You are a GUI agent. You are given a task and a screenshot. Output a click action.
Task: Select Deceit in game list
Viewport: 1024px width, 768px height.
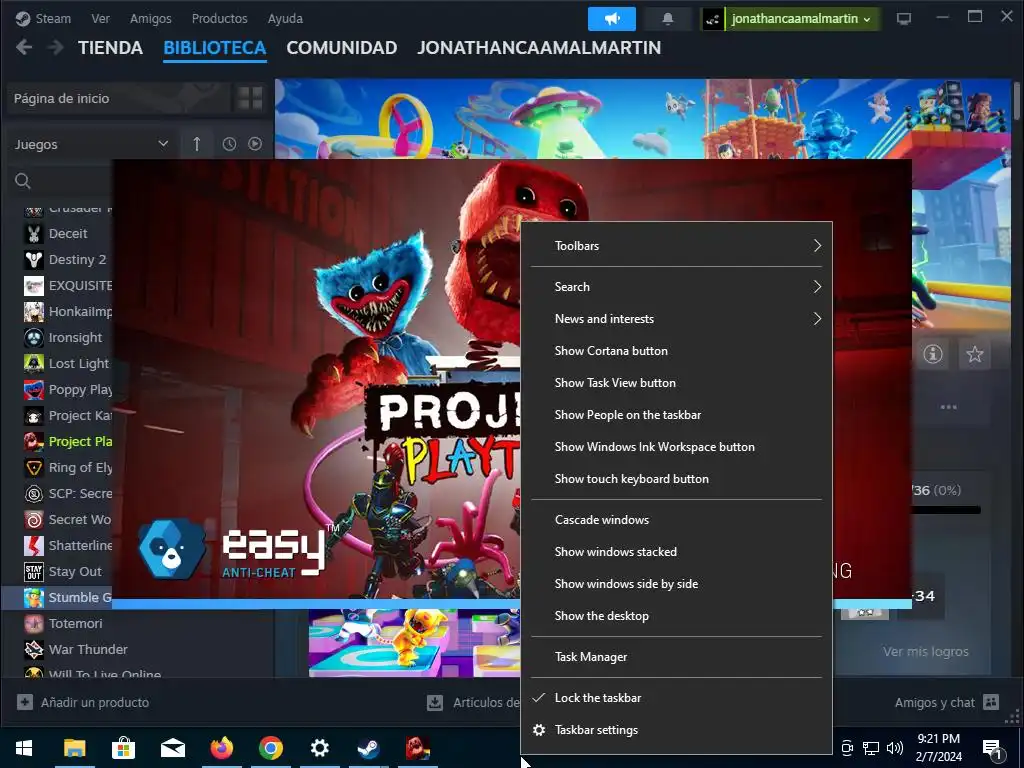(68, 233)
